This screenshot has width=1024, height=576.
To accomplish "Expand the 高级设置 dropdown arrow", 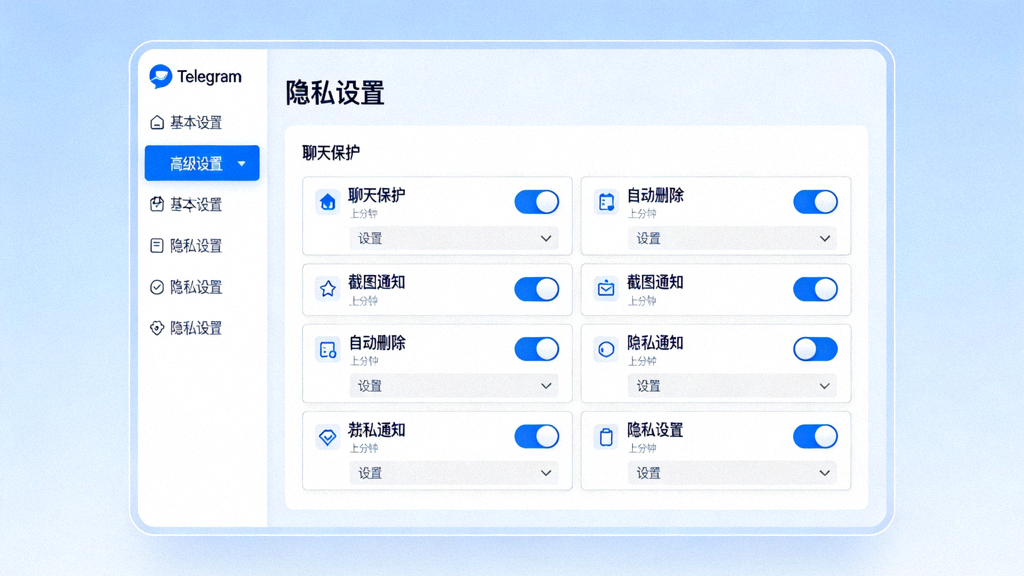I will [x=241, y=163].
